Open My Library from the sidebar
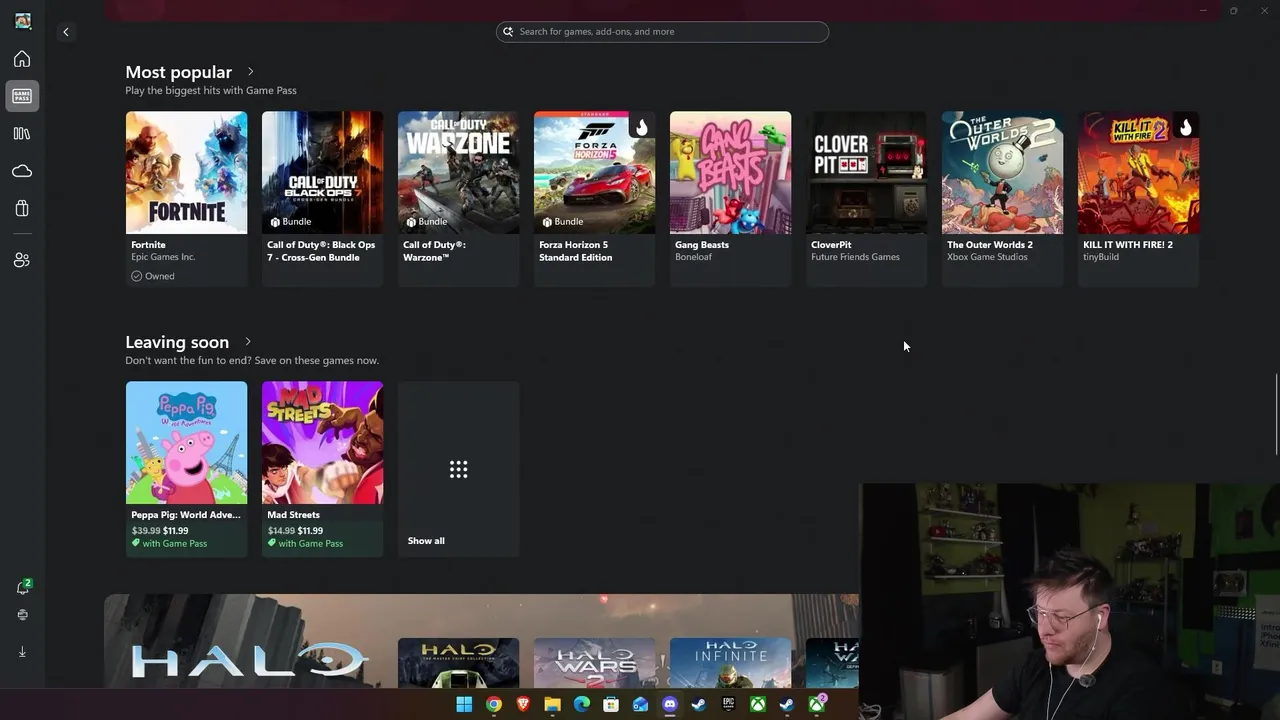Image resolution: width=1280 pixels, height=720 pixels. click(22, 133)
